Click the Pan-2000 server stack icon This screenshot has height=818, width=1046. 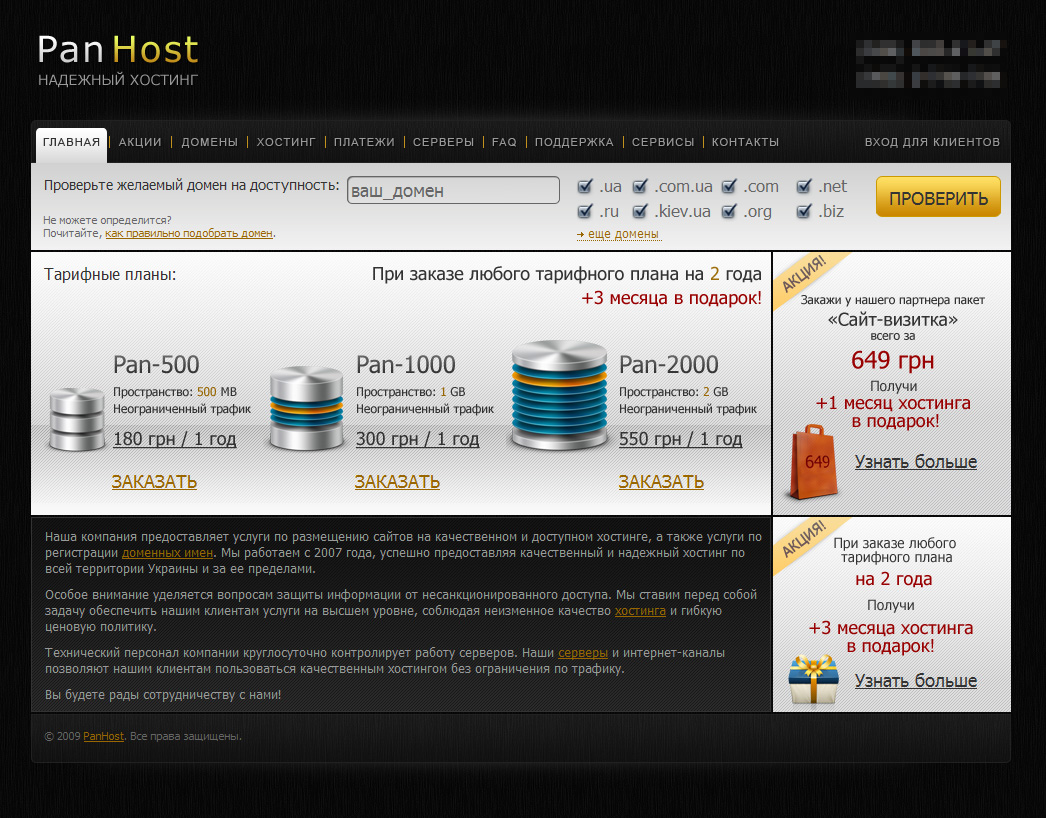[x=559, y=394]
